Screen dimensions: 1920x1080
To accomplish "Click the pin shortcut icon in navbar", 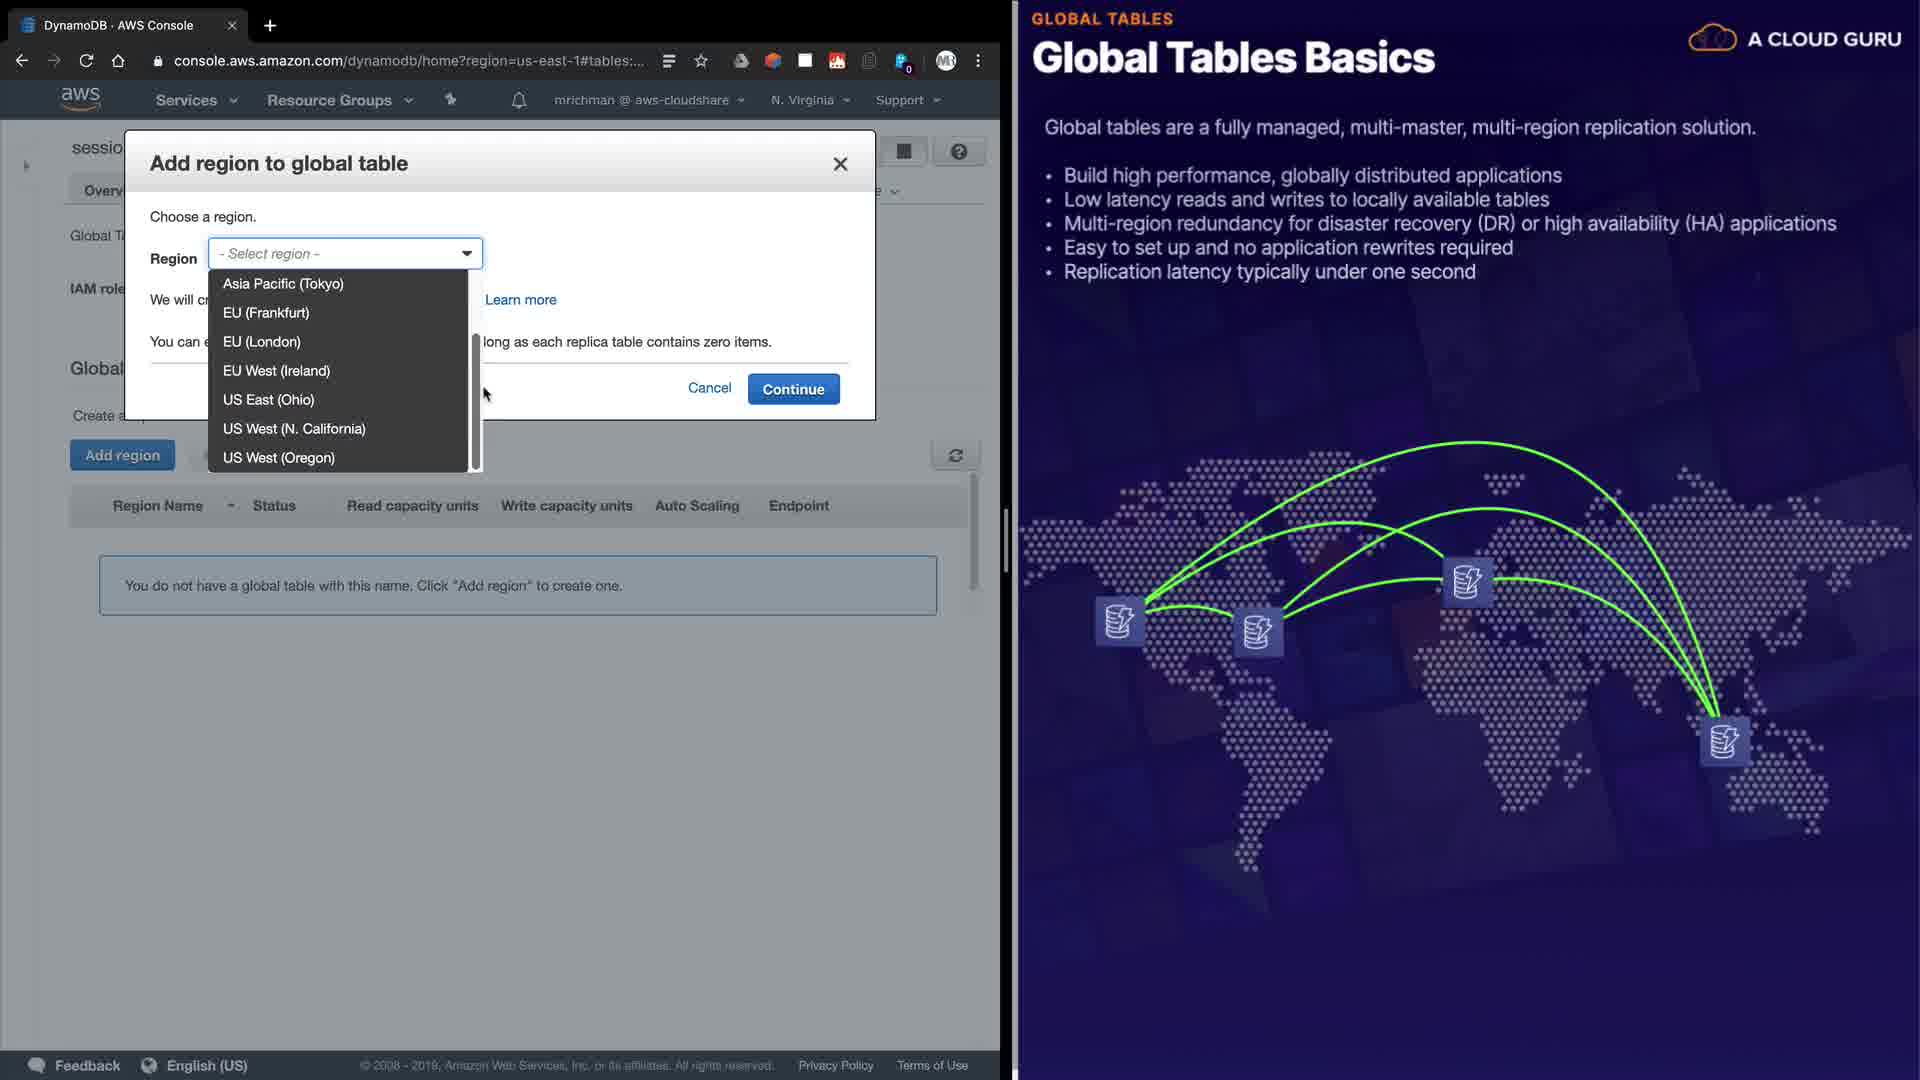I will [450, 100].
